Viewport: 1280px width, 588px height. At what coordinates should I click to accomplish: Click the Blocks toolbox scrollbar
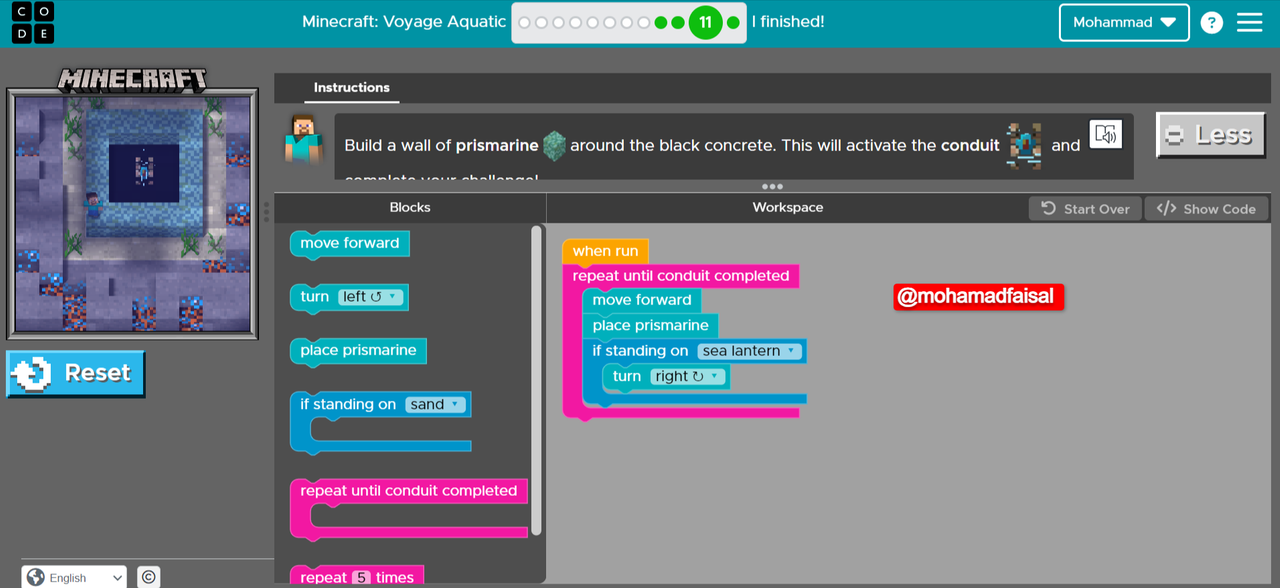click(x=536, y=380)
